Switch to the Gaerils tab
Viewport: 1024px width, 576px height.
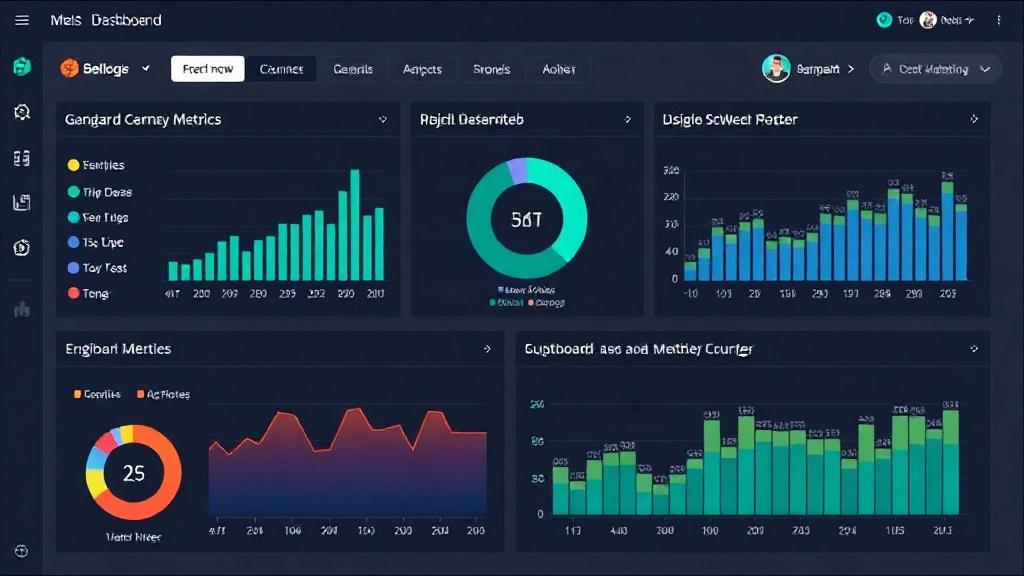(x=353, y=69)
